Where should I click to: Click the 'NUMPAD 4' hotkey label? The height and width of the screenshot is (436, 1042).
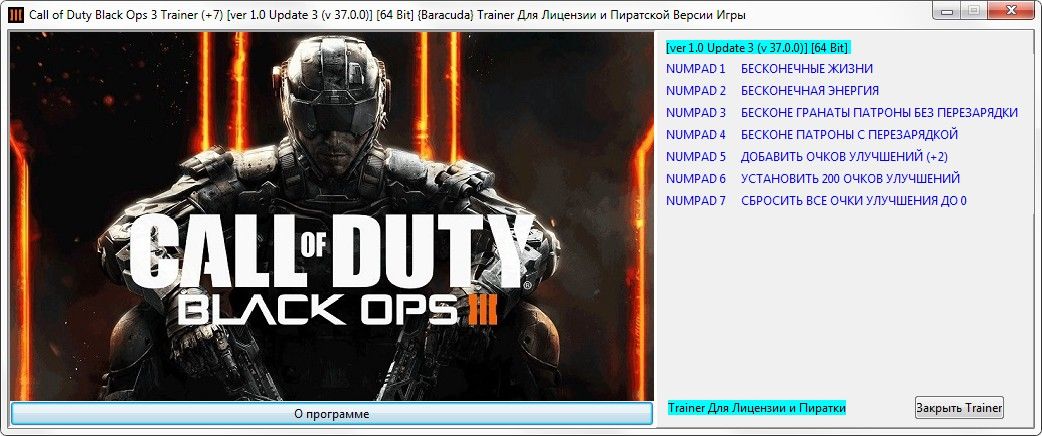[696, 135]
